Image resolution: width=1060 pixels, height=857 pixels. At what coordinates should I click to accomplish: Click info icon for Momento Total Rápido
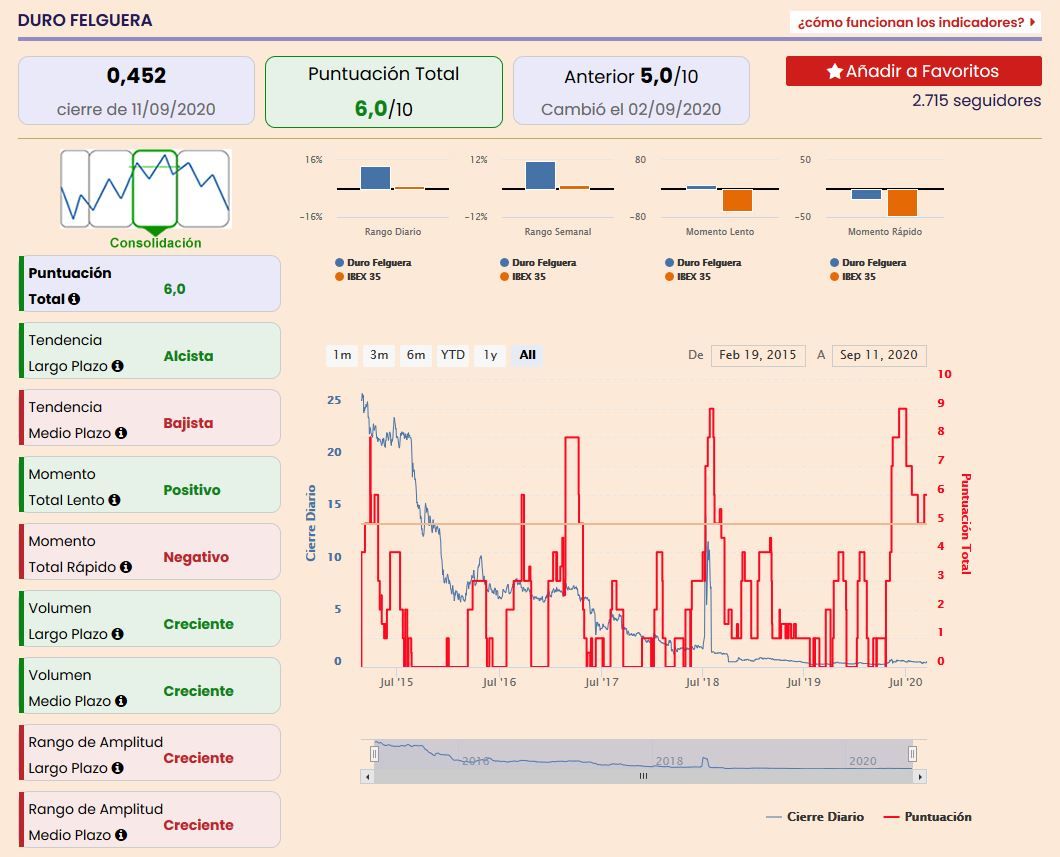(x=126, y=566)
